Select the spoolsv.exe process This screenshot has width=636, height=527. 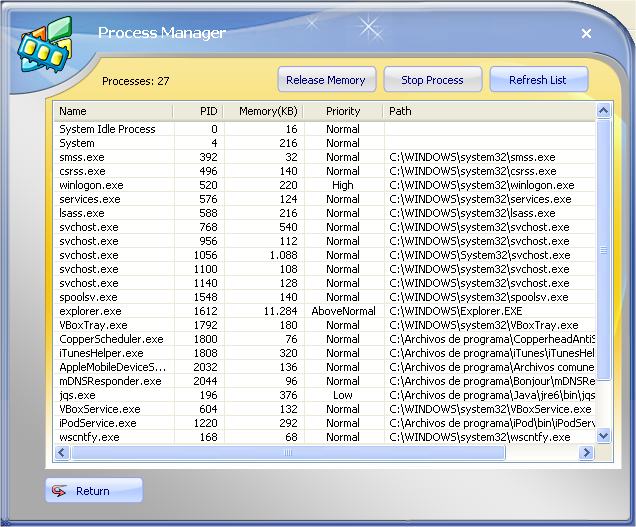[x=324, y=297]
